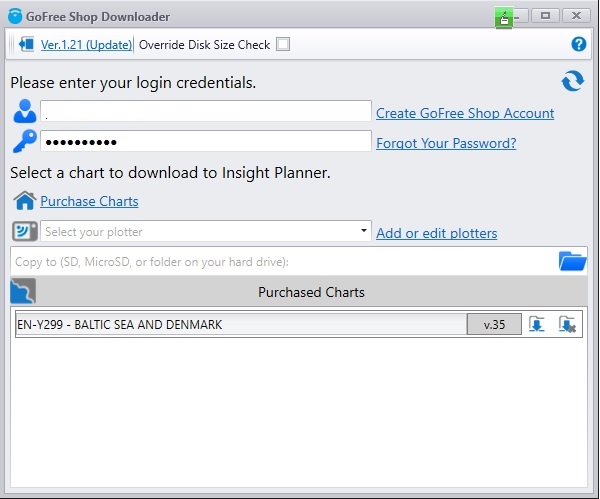This screenshot has width=600, height=499.
Task: Click the Create GoFree Shop Account link
Action: [465, 113]
